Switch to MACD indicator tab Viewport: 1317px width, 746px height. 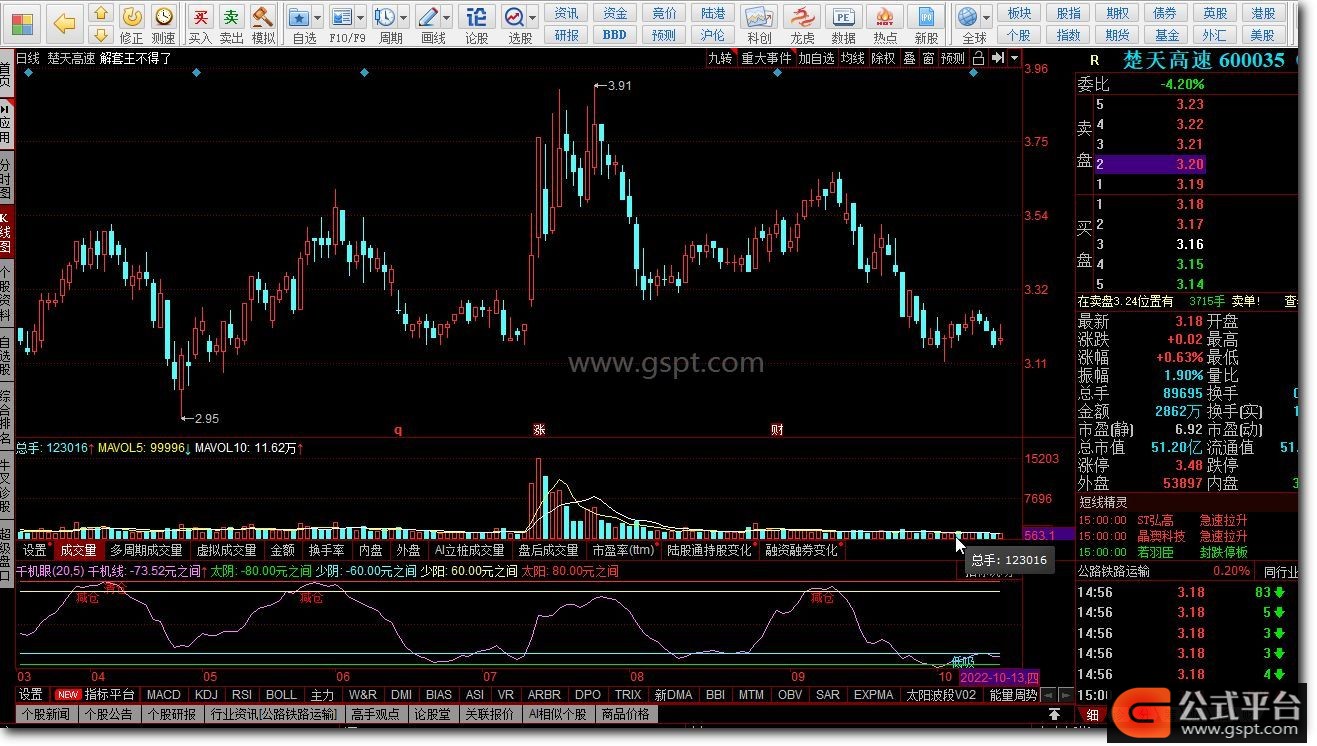click(163, 694)
